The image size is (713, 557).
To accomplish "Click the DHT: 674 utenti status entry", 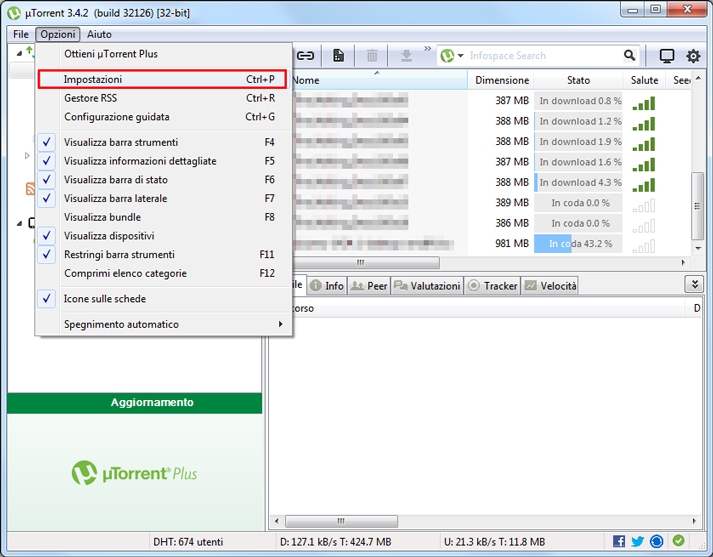I will [x=188, y=542].
